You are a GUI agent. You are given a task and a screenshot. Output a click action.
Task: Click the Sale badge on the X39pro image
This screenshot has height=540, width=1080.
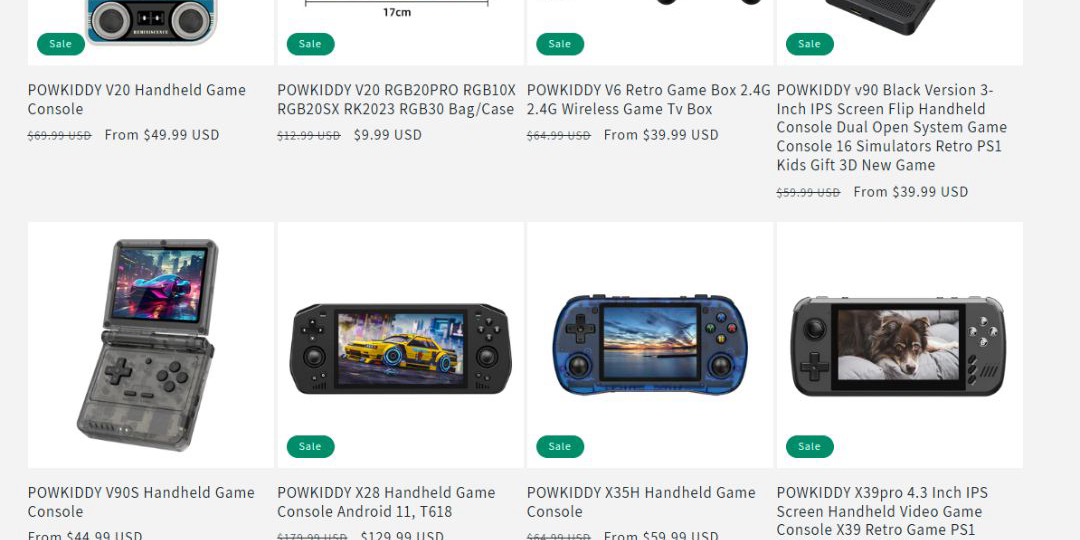(x=809, y=446)
